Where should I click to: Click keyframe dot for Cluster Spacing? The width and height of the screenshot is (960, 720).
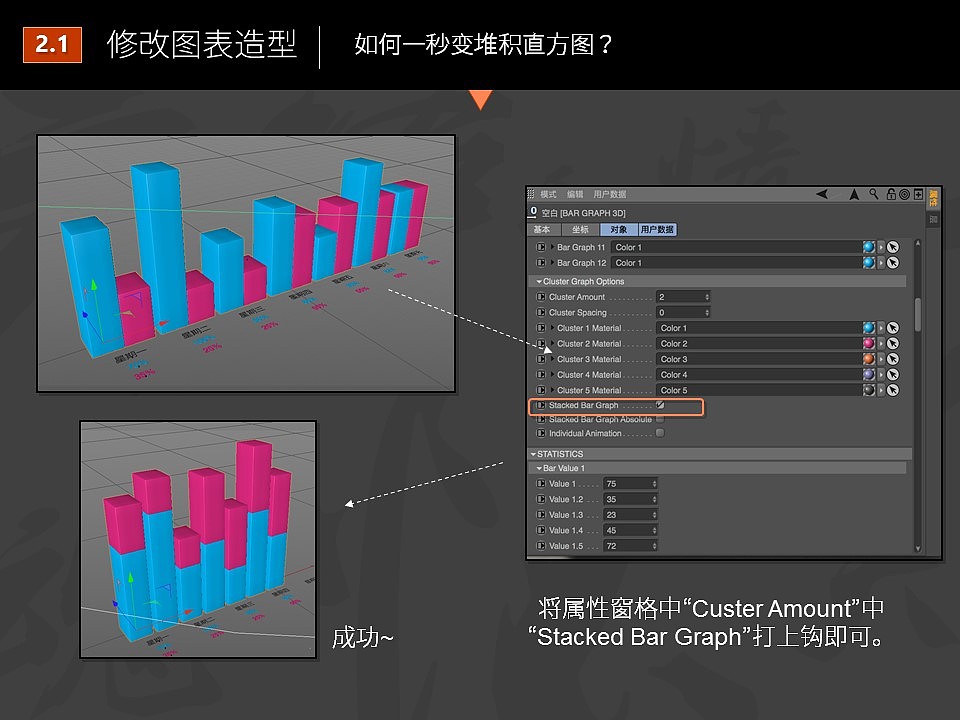point(541,312)
